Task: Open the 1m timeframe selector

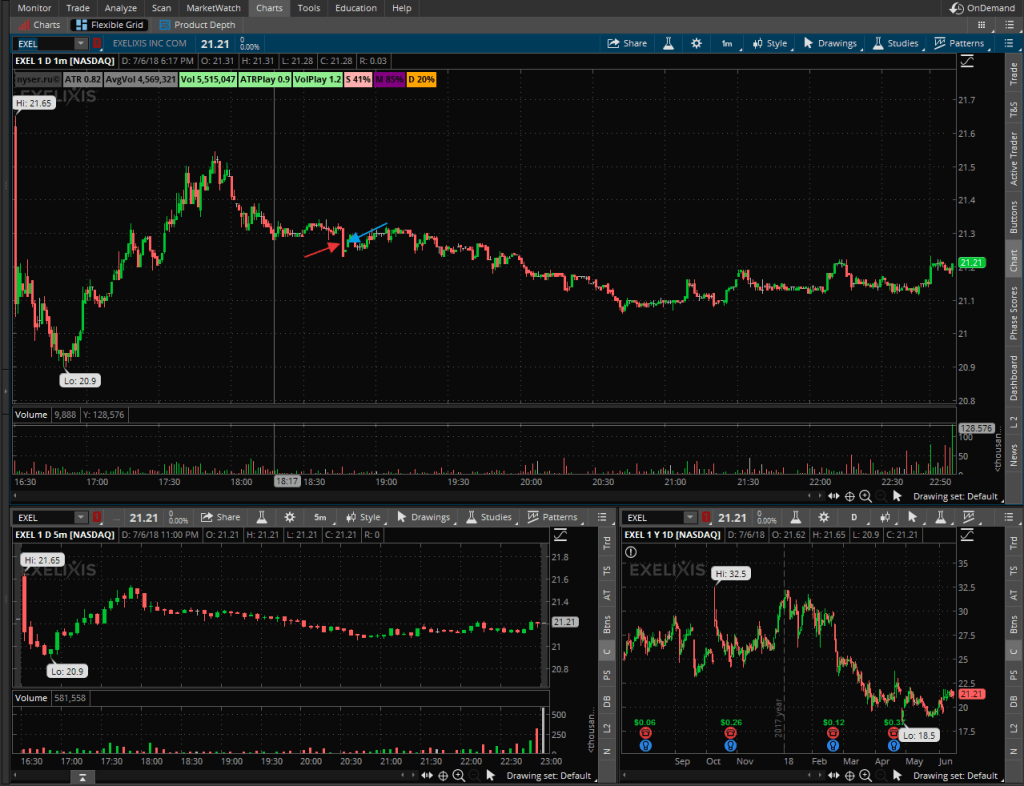Action: 727,43
